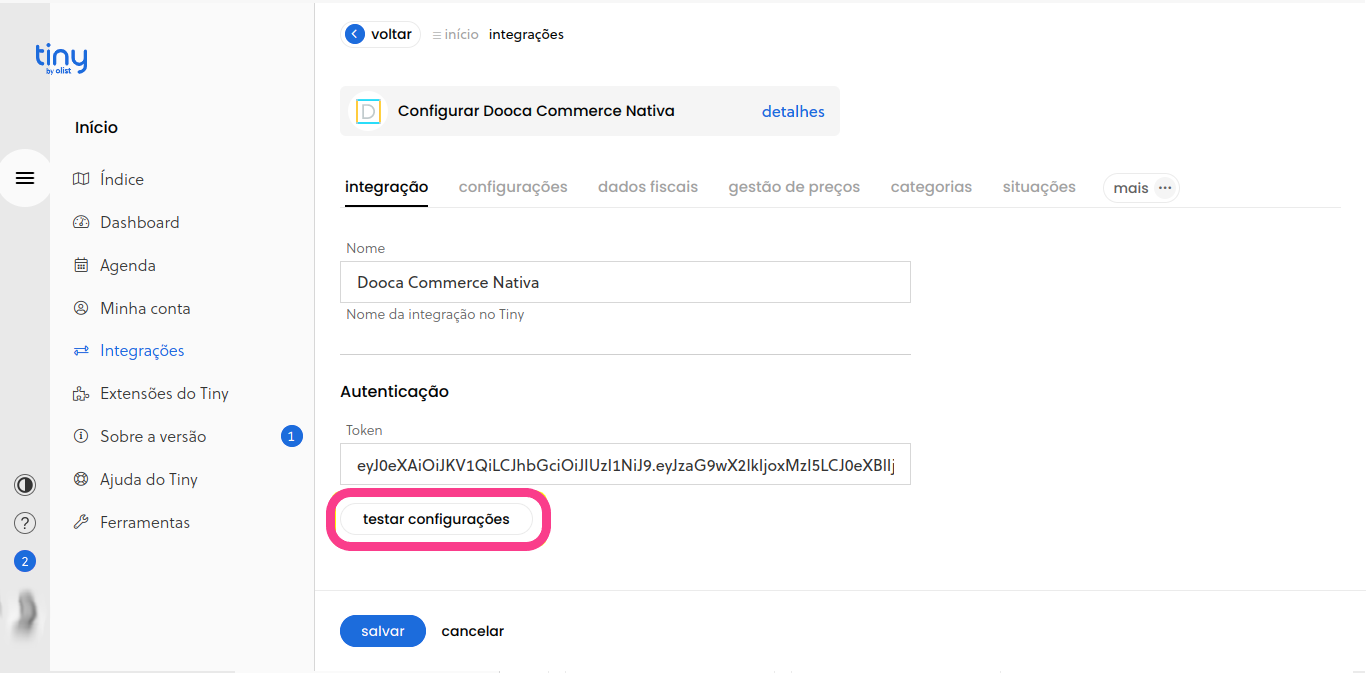
Task: Toggle the contrast theme icon
Action: tap(25, 485)
